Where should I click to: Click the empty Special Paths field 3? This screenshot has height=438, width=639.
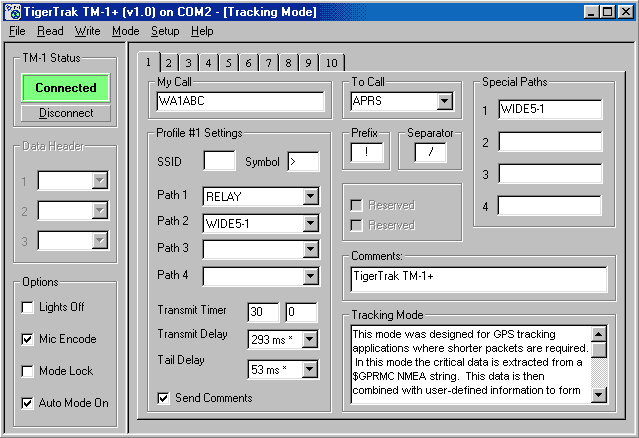coord(550,174)
